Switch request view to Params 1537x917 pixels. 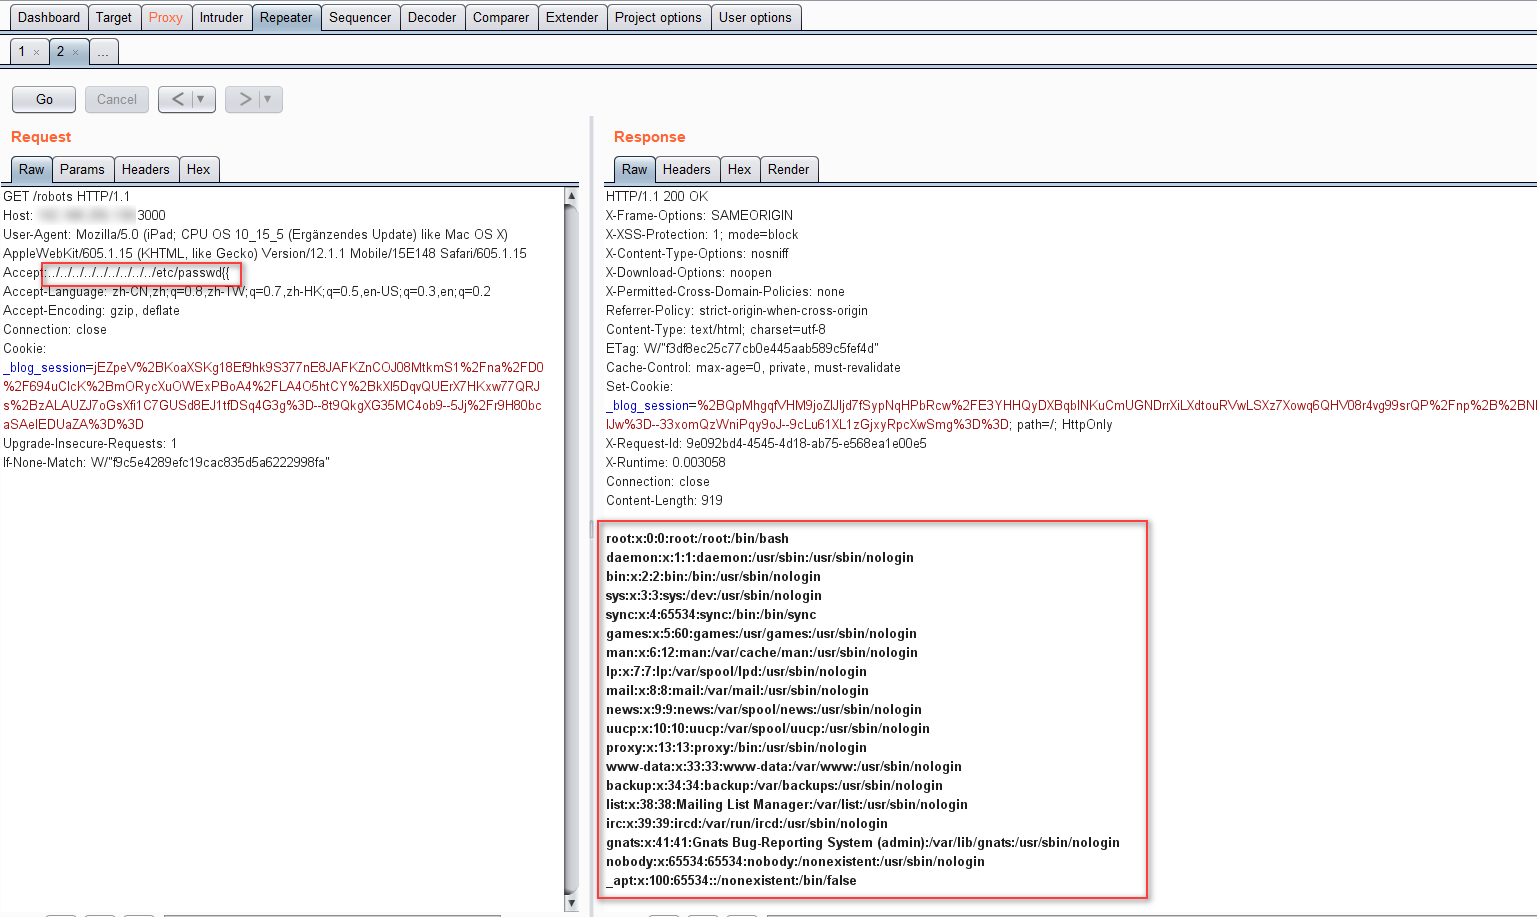[83, 169]
